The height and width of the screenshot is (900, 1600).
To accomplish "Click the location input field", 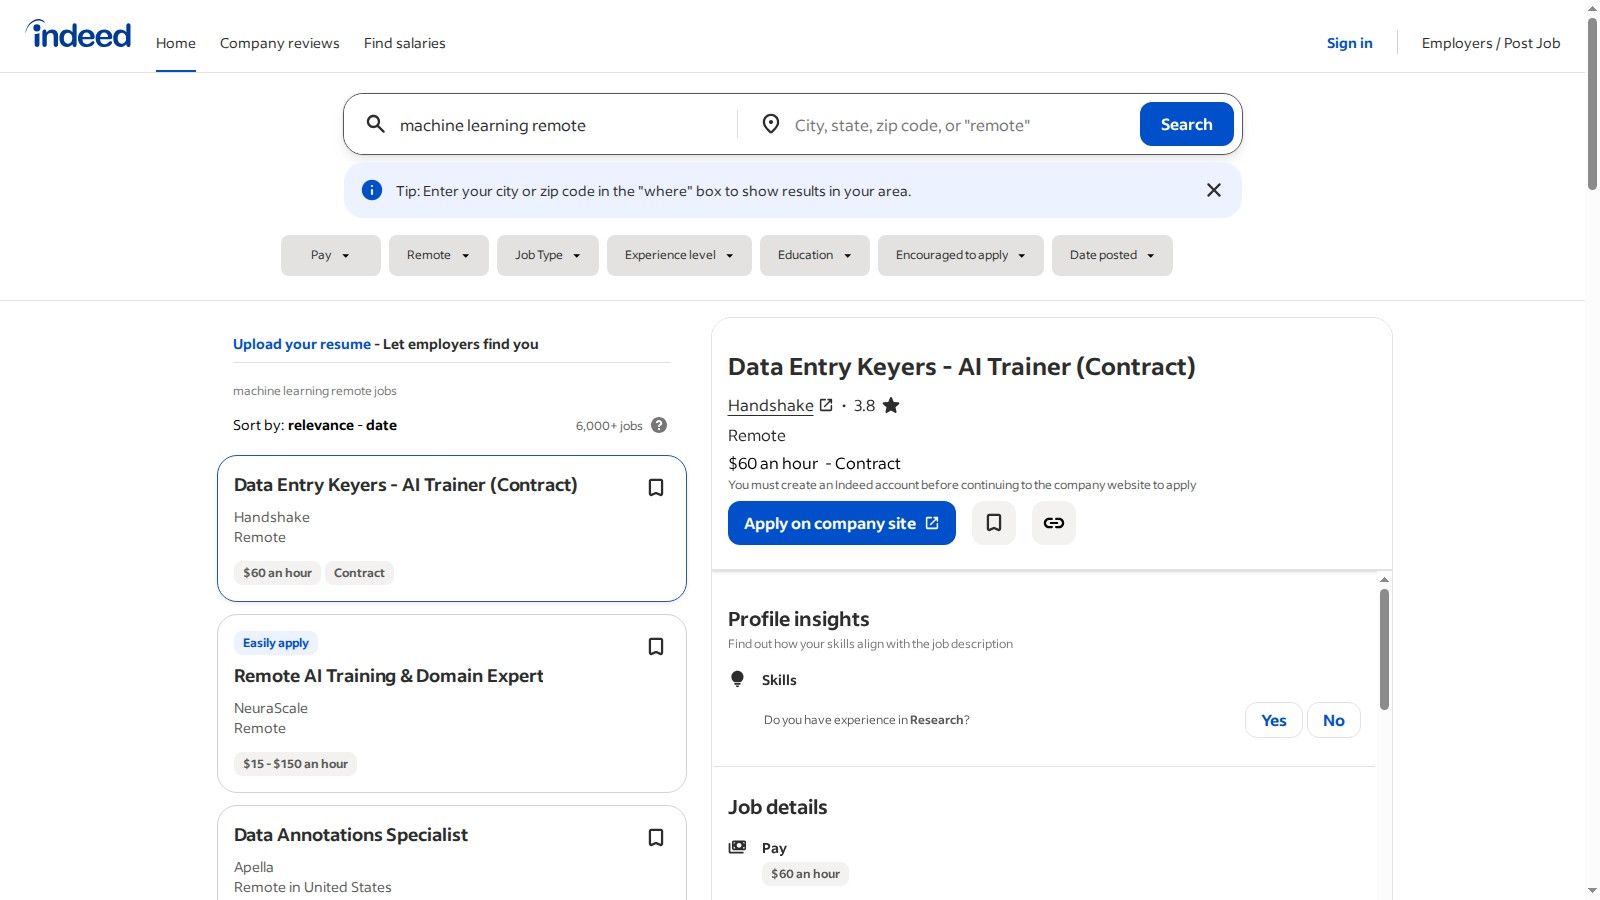I will 955,125.
